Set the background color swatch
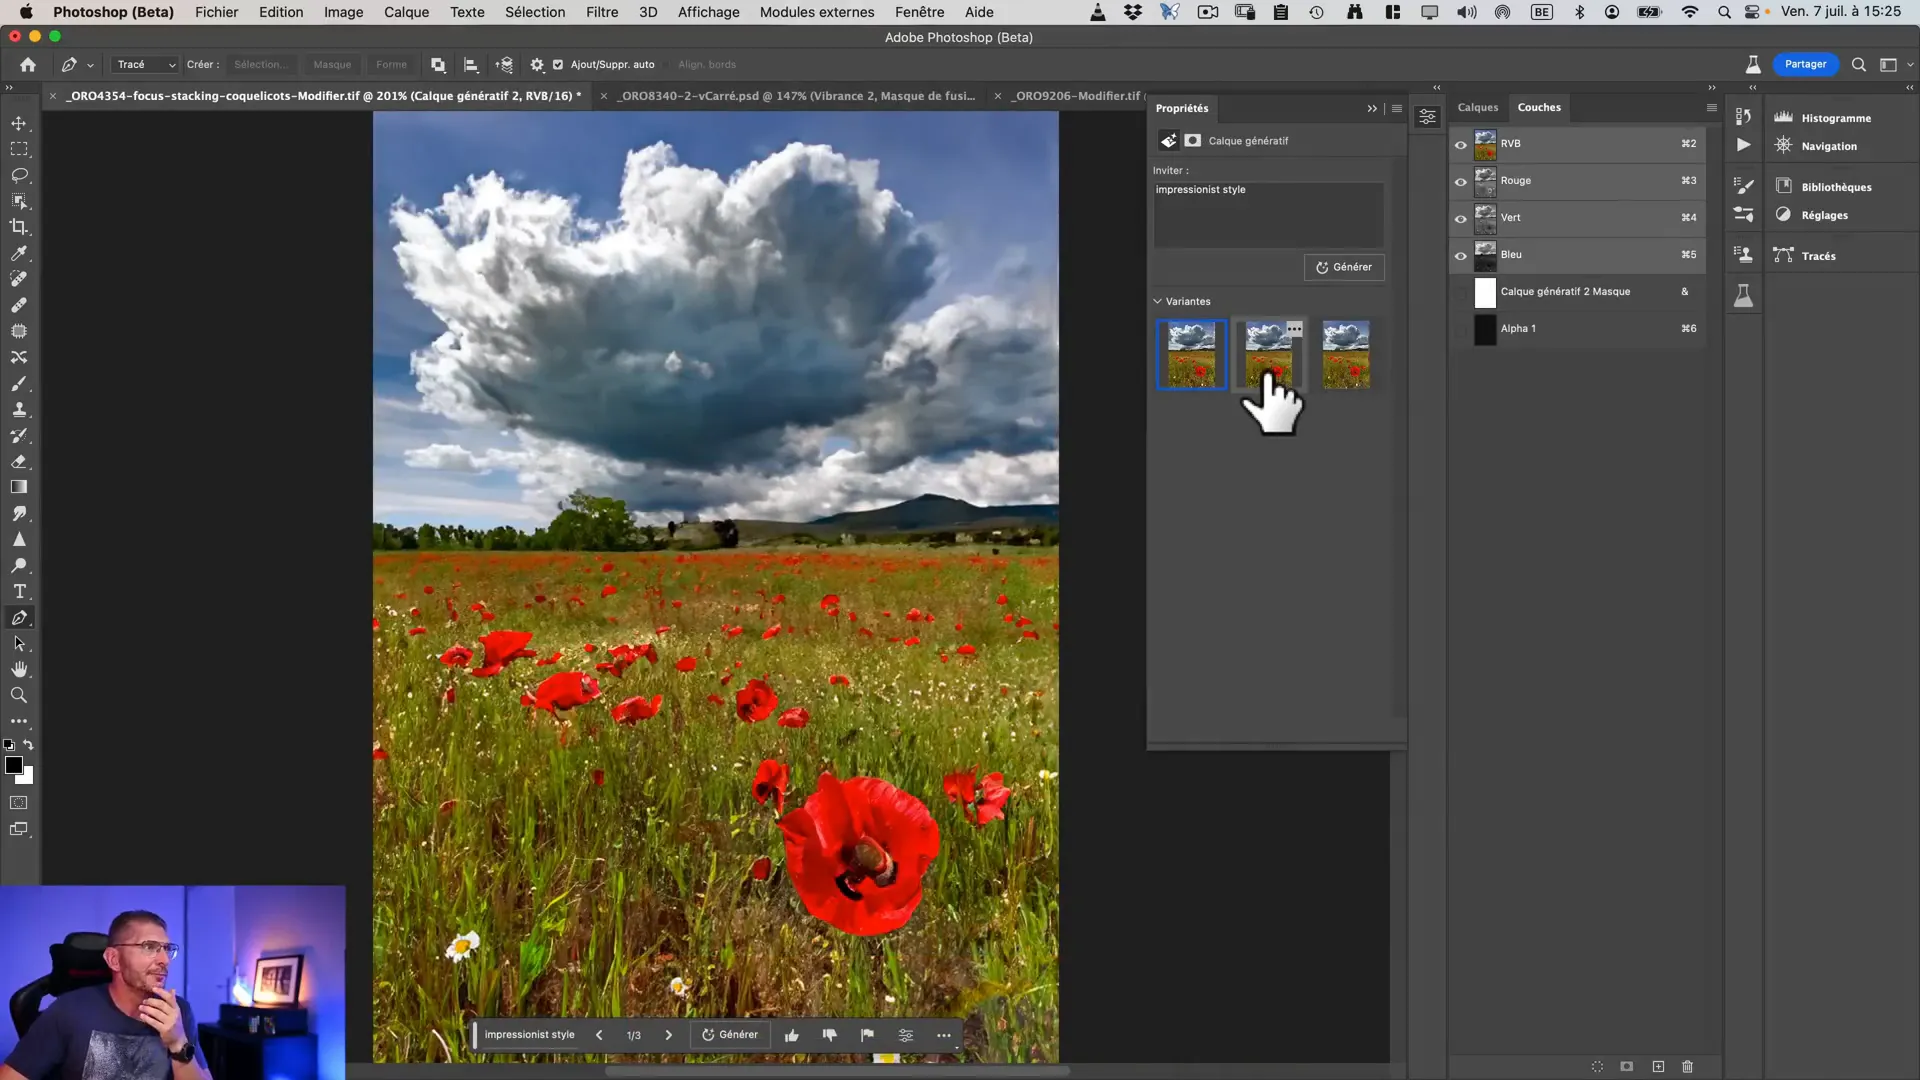The image size is (1920, 1080). click(x=28, y=778)
